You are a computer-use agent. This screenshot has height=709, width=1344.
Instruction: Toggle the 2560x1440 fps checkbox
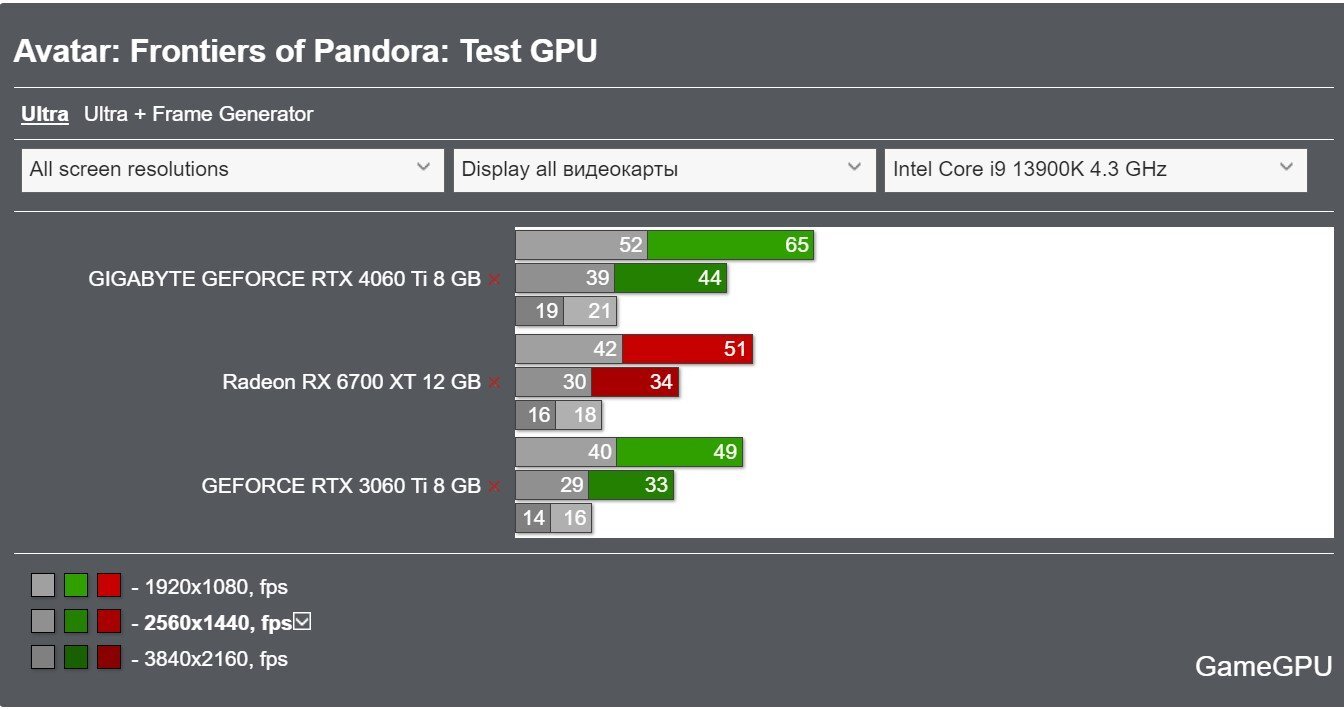[x=303, y=622]
